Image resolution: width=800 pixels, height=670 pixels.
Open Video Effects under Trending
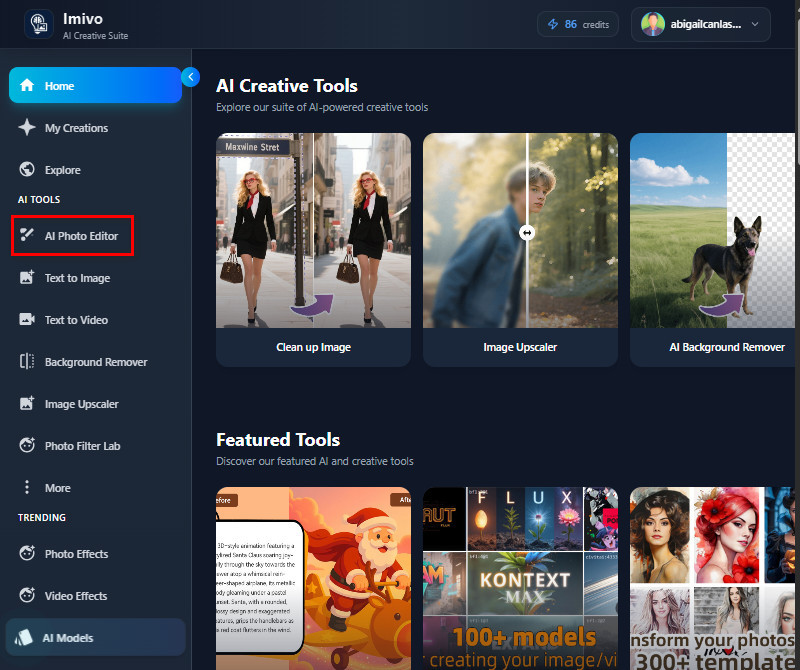(x=95, y=595)
